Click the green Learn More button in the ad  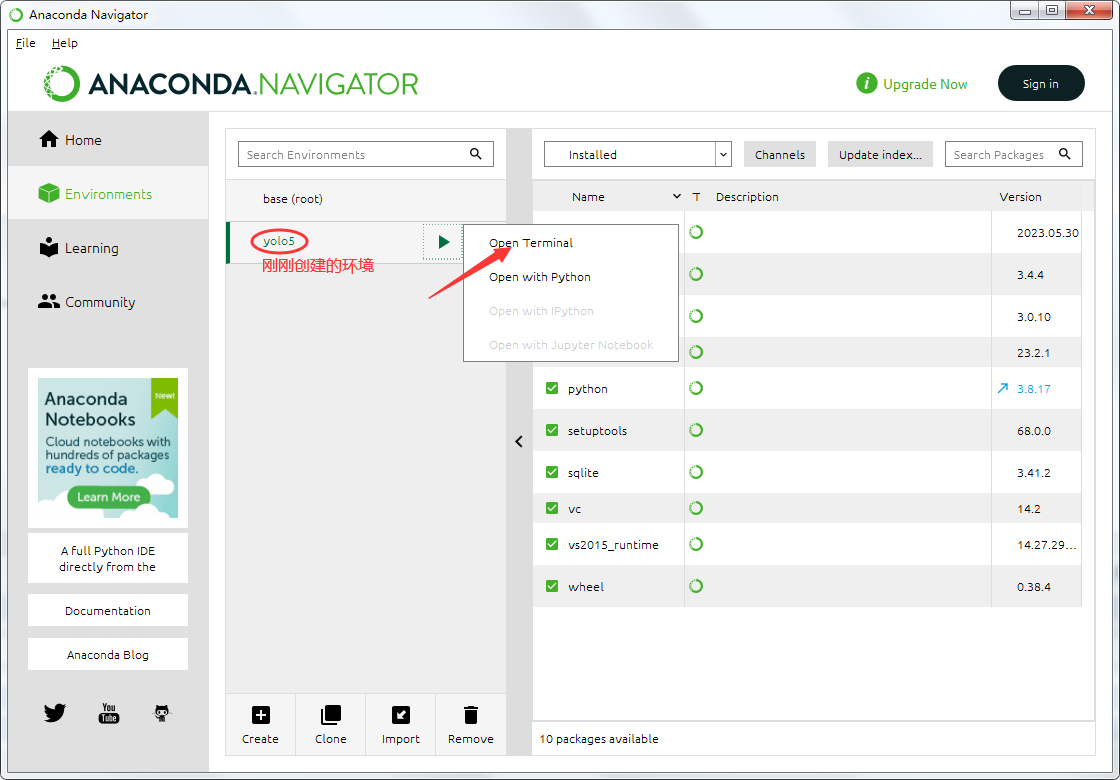click(x=109, y=497)
